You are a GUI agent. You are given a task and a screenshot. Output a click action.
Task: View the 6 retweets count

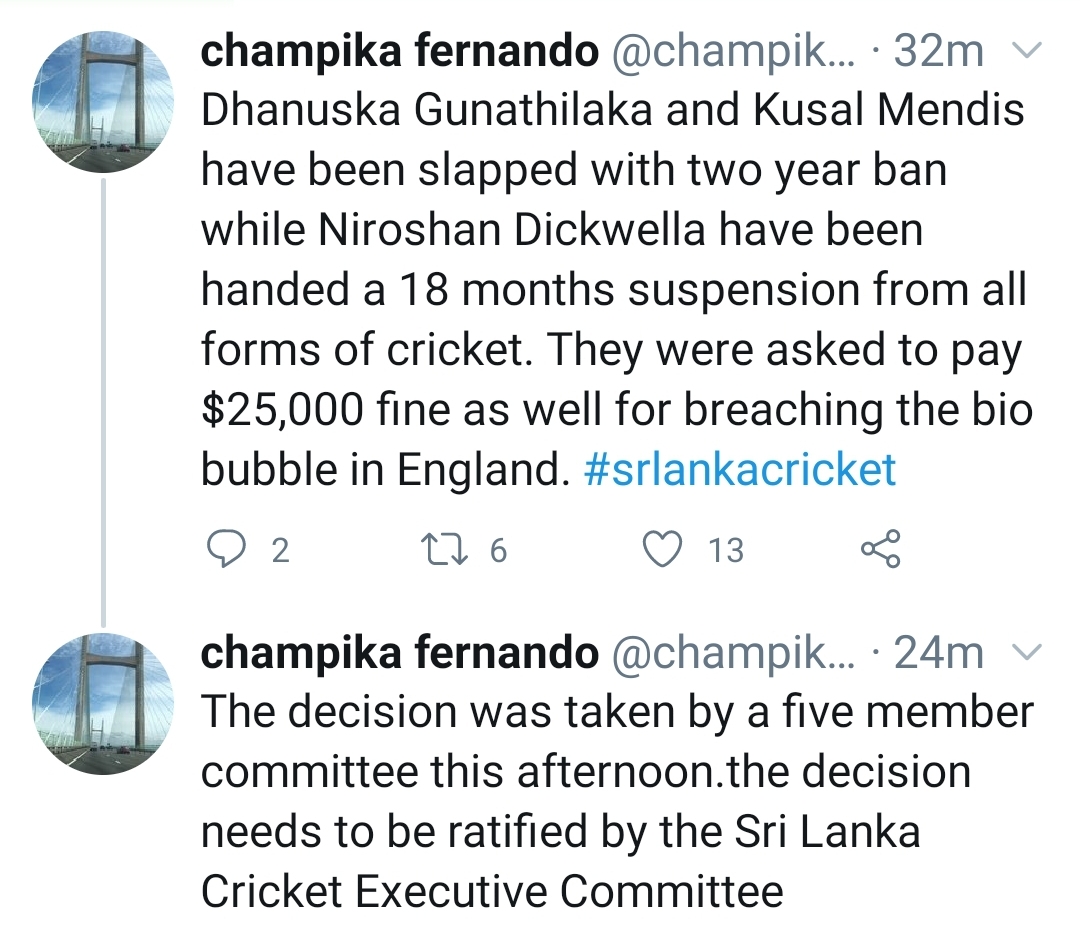(x=498, y=550)
